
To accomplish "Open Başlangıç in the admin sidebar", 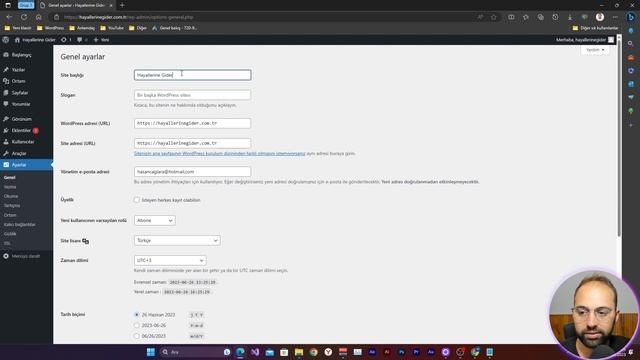I will tap(27, 55).
